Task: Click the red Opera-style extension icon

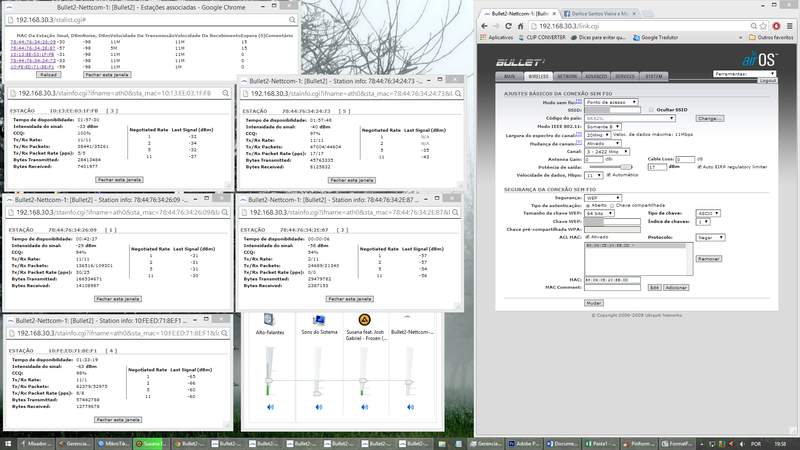Action: click(777, 26)
